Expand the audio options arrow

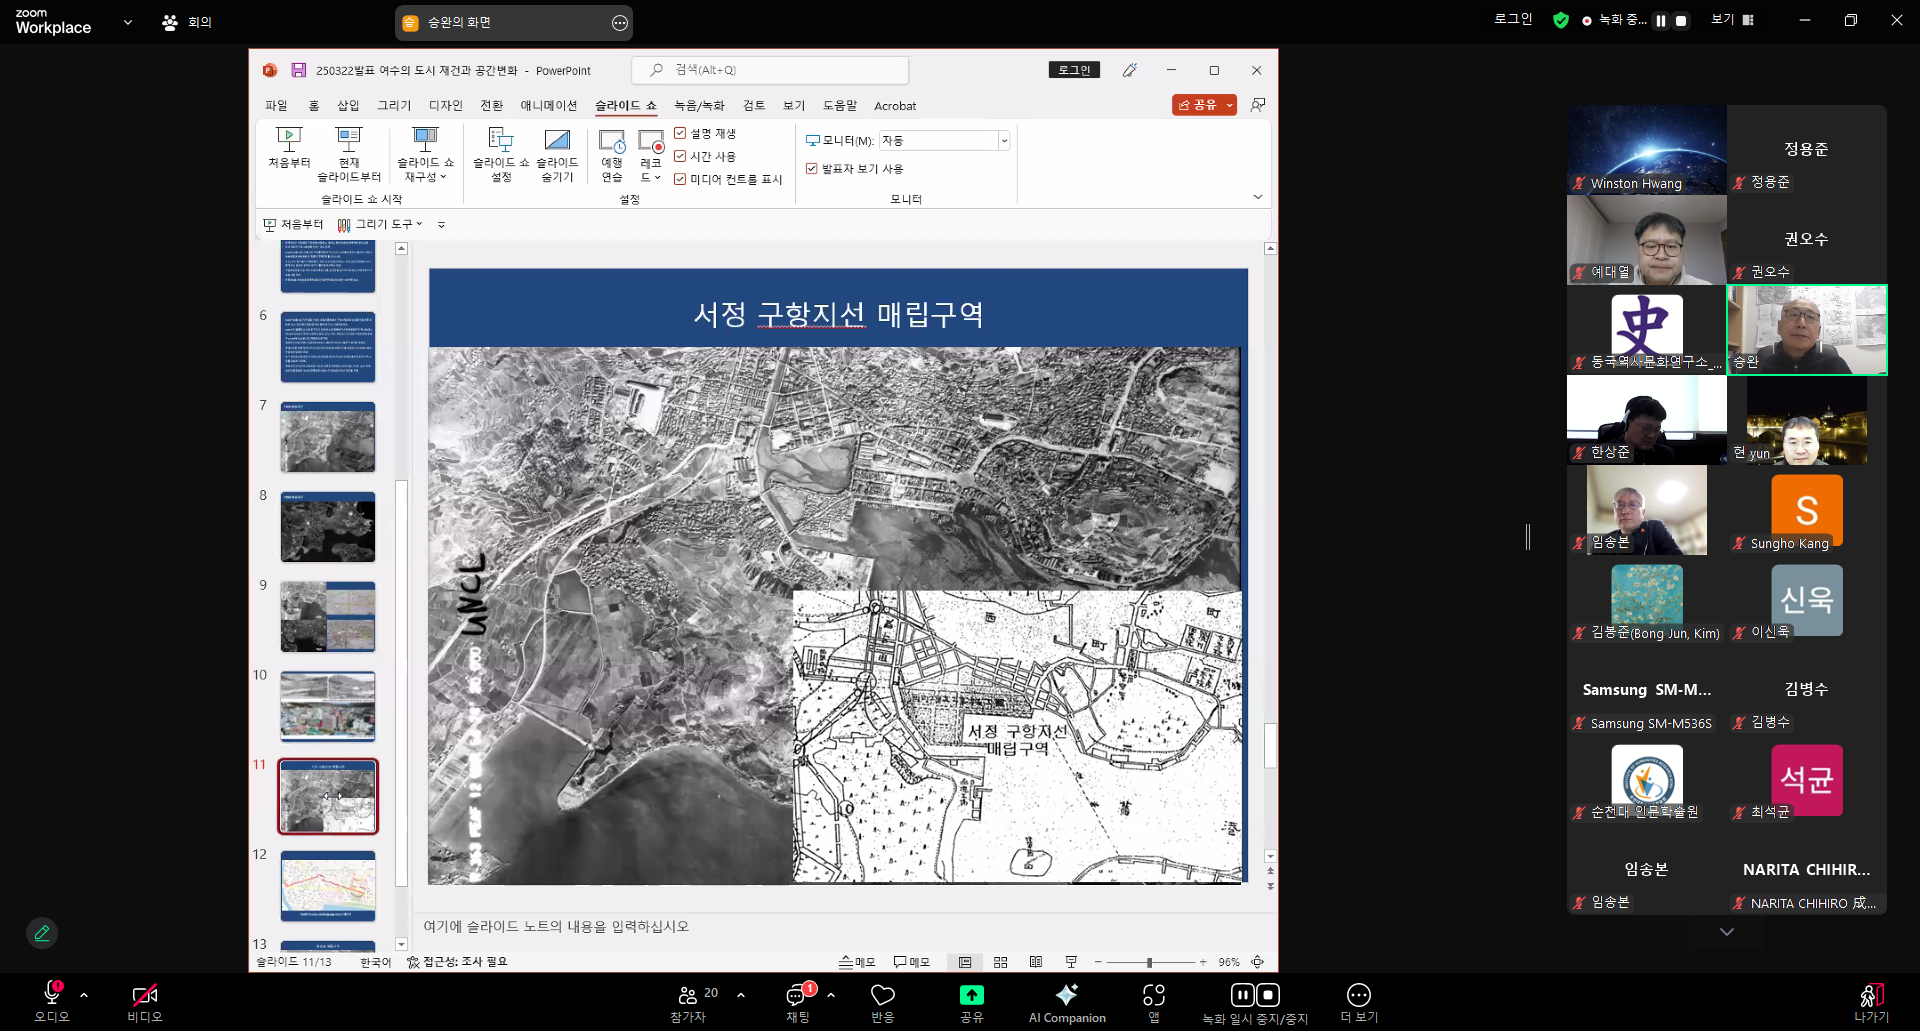(84, 995)
